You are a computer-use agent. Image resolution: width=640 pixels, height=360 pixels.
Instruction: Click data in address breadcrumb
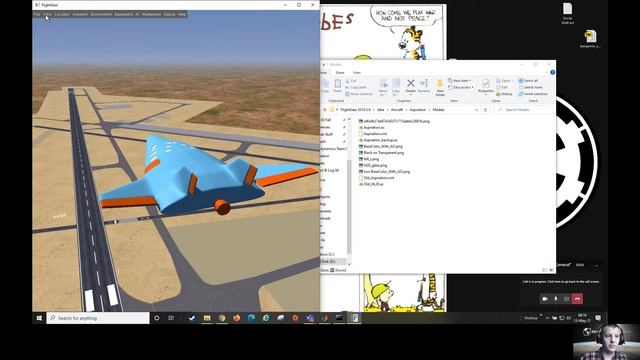tap(380, 110)
